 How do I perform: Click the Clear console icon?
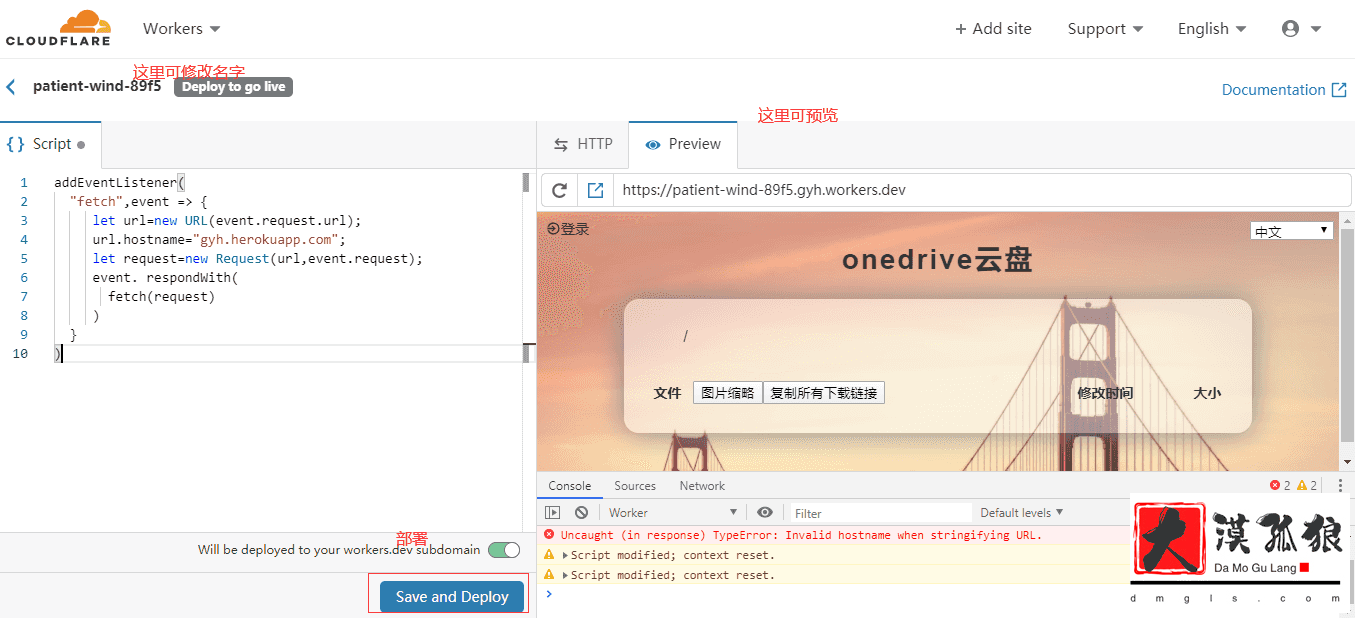[580, 512]
